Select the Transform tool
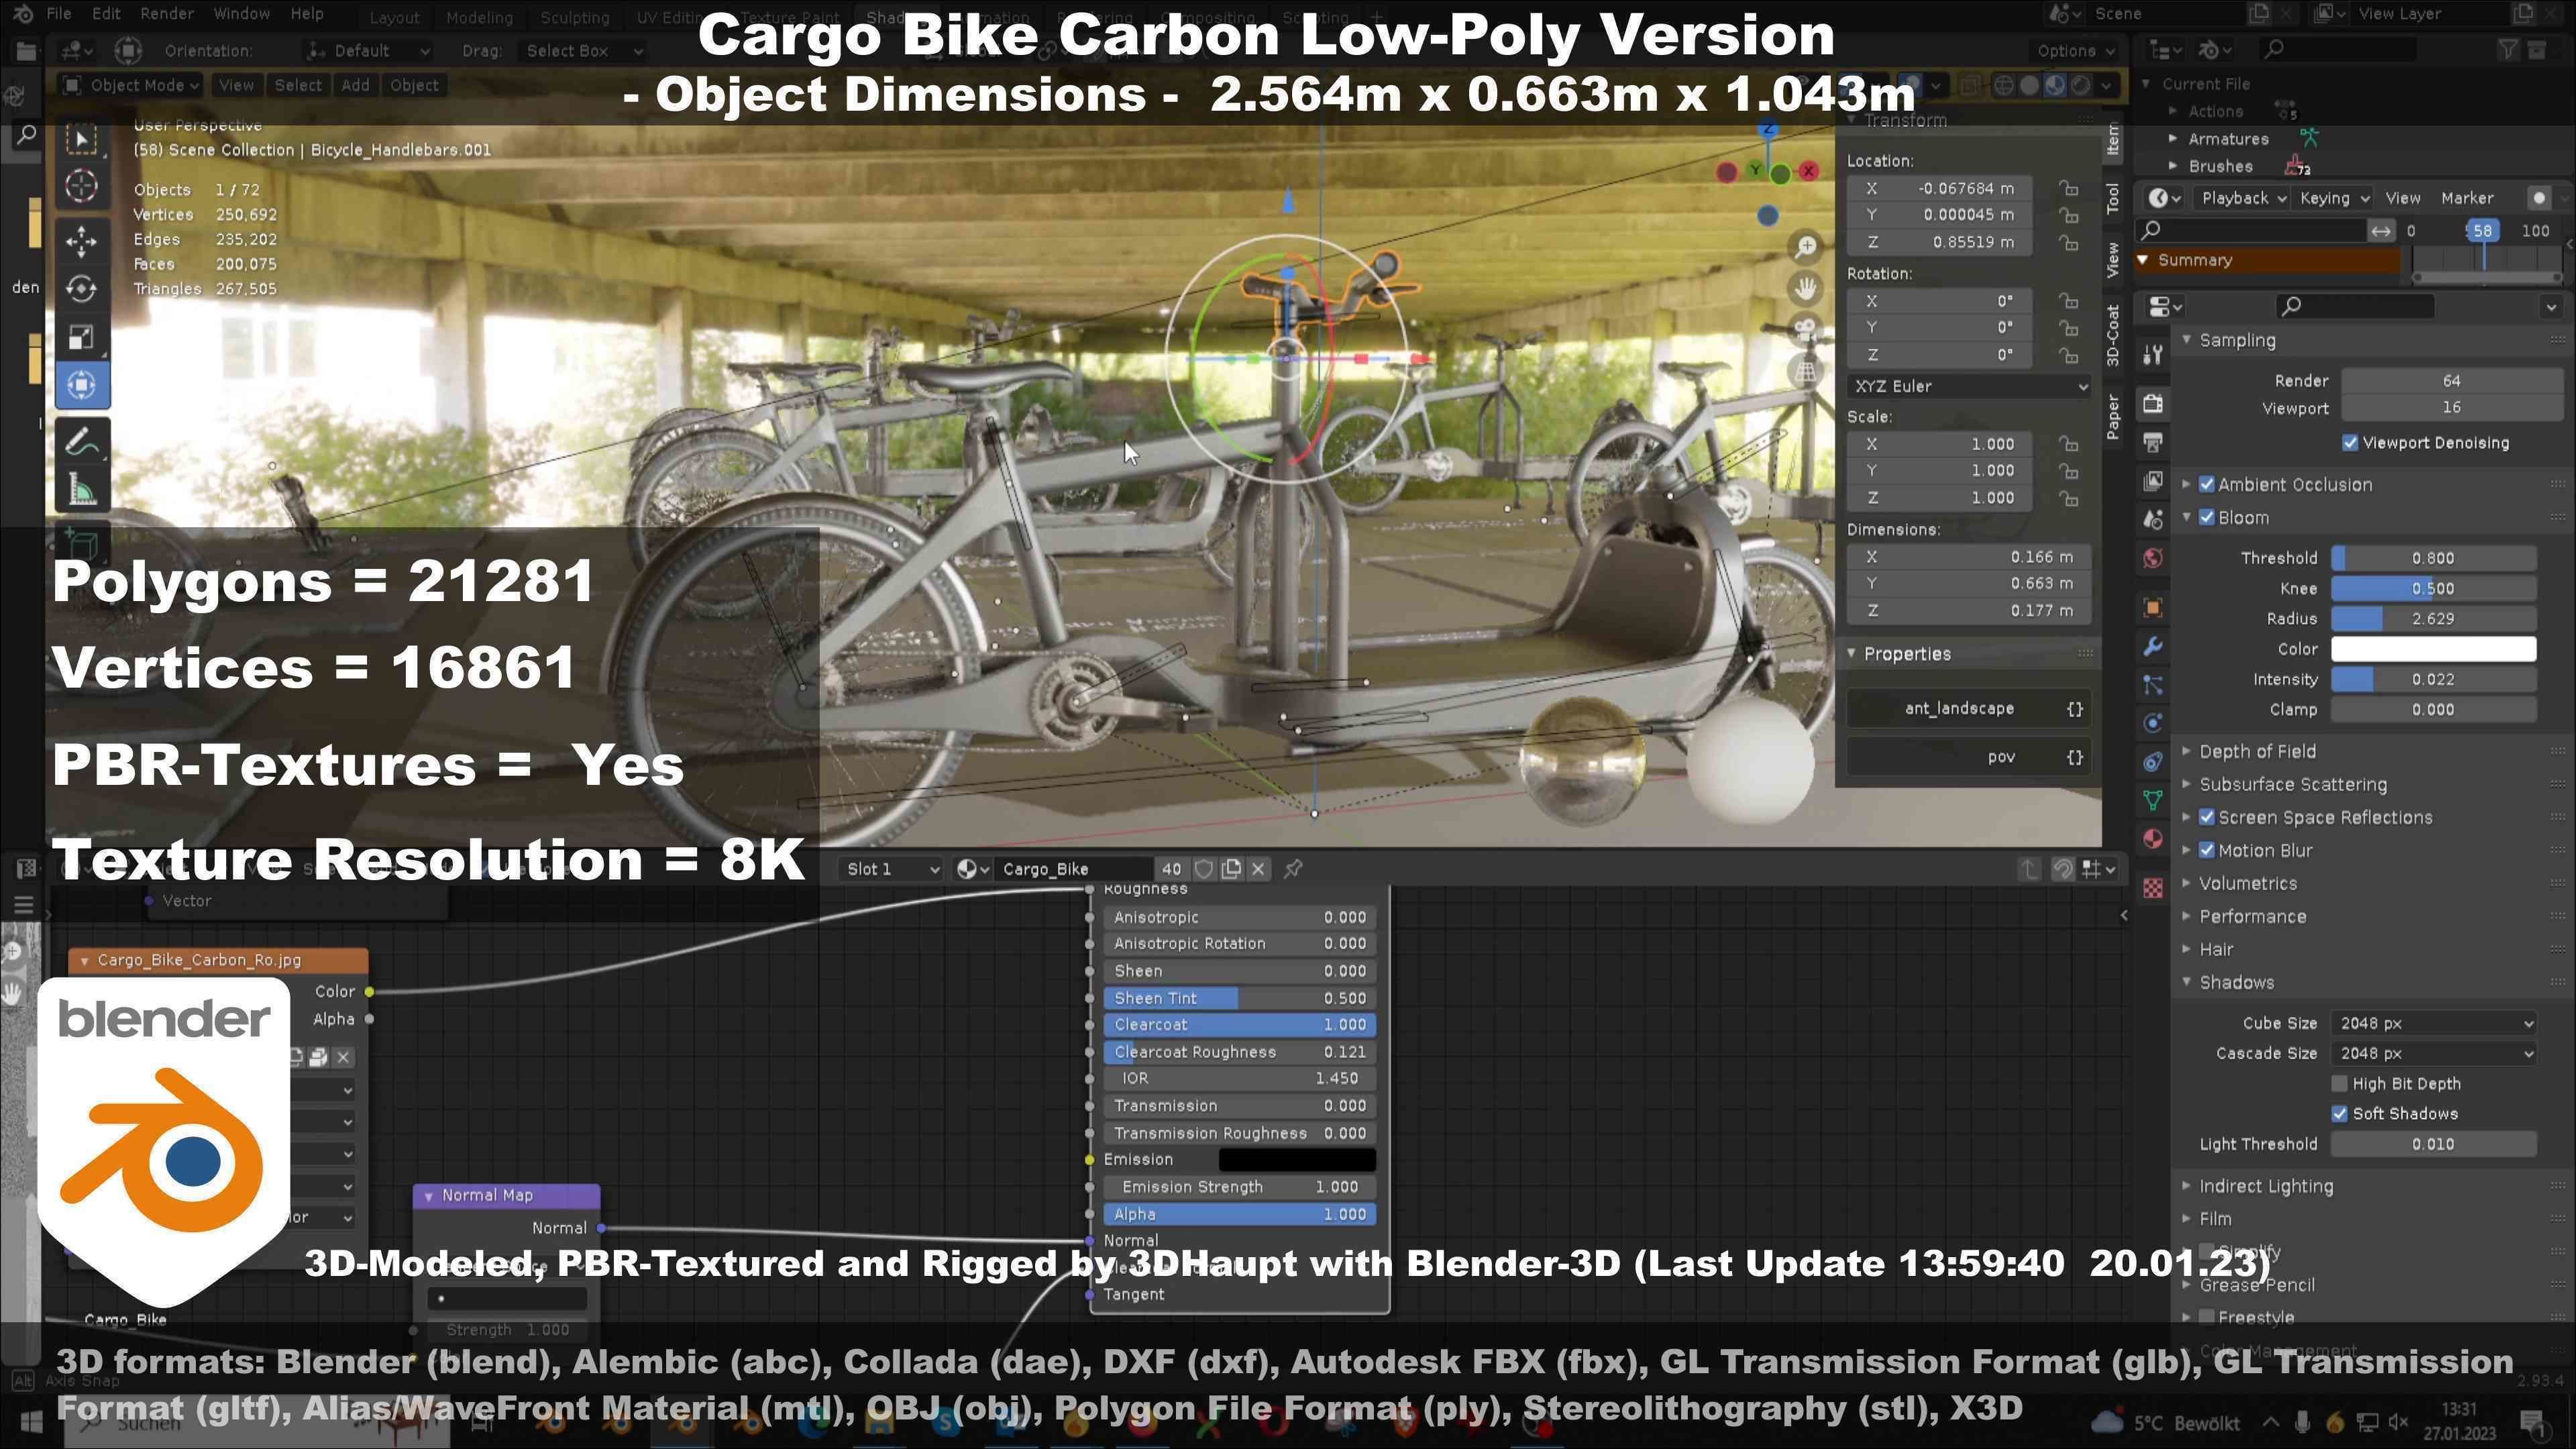The height and width of the screenshot is (1449, 2576). (82, 385)
